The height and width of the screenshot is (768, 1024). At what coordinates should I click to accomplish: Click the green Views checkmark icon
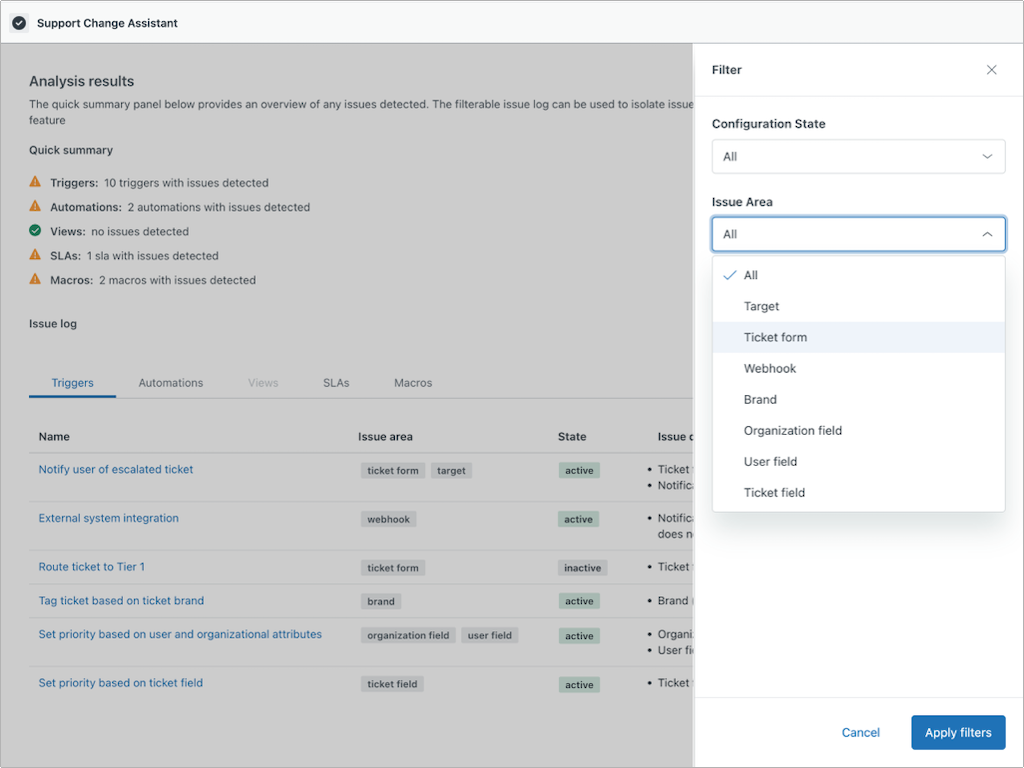tap(35, 231)
